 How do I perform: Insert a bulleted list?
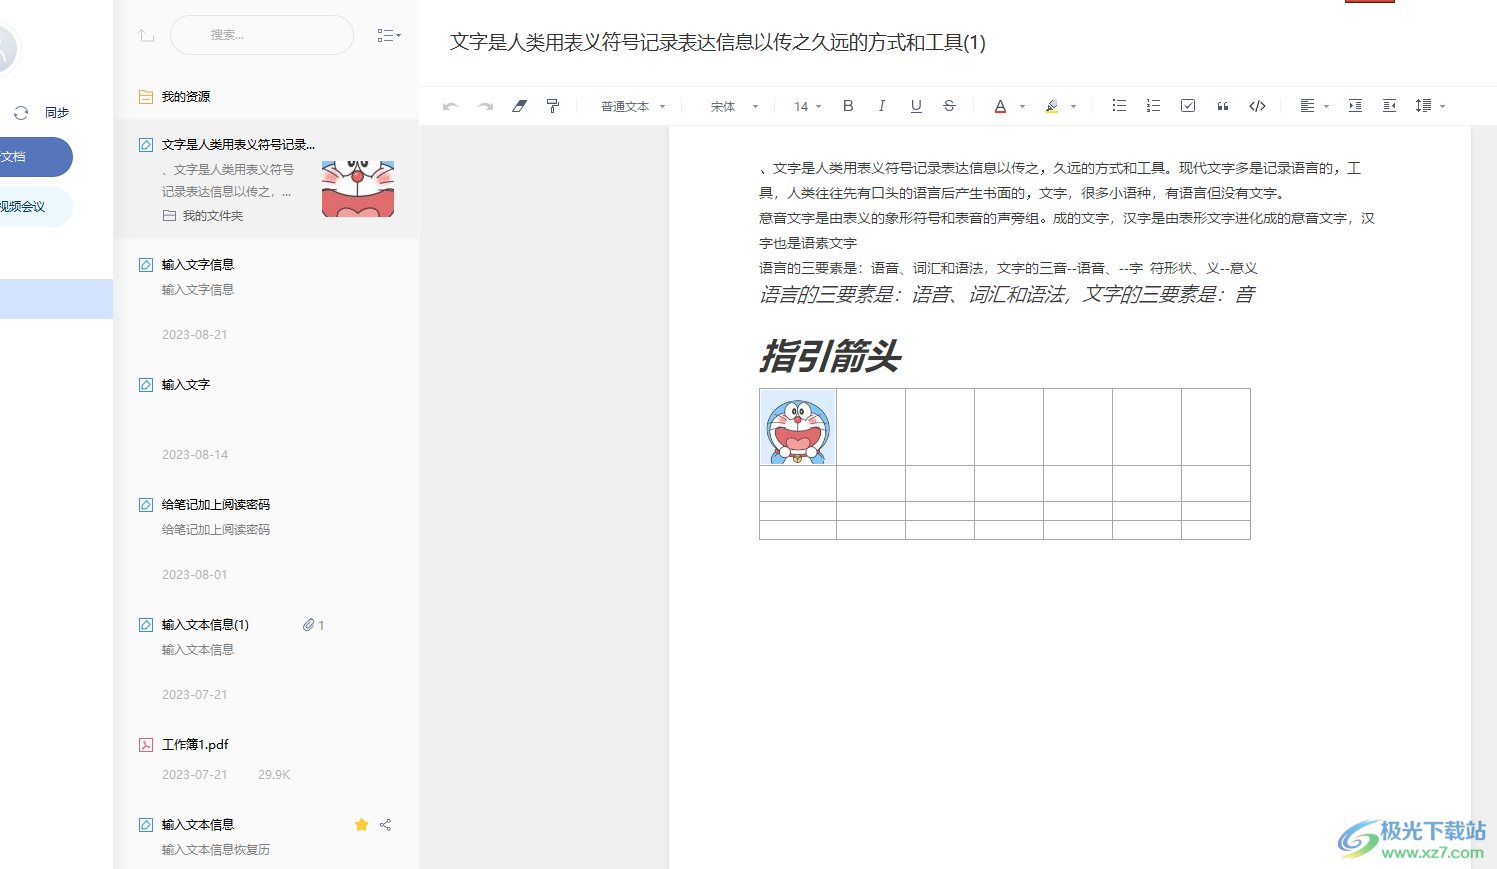click(x=1119, y=106)
